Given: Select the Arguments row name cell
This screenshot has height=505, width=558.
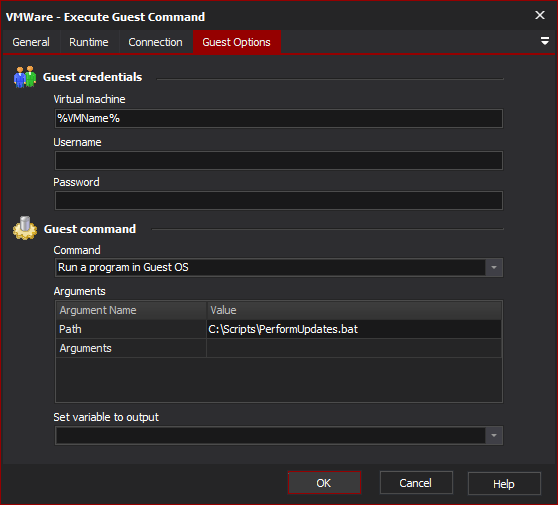Looking at the screenshot, I should coord(131,348).
